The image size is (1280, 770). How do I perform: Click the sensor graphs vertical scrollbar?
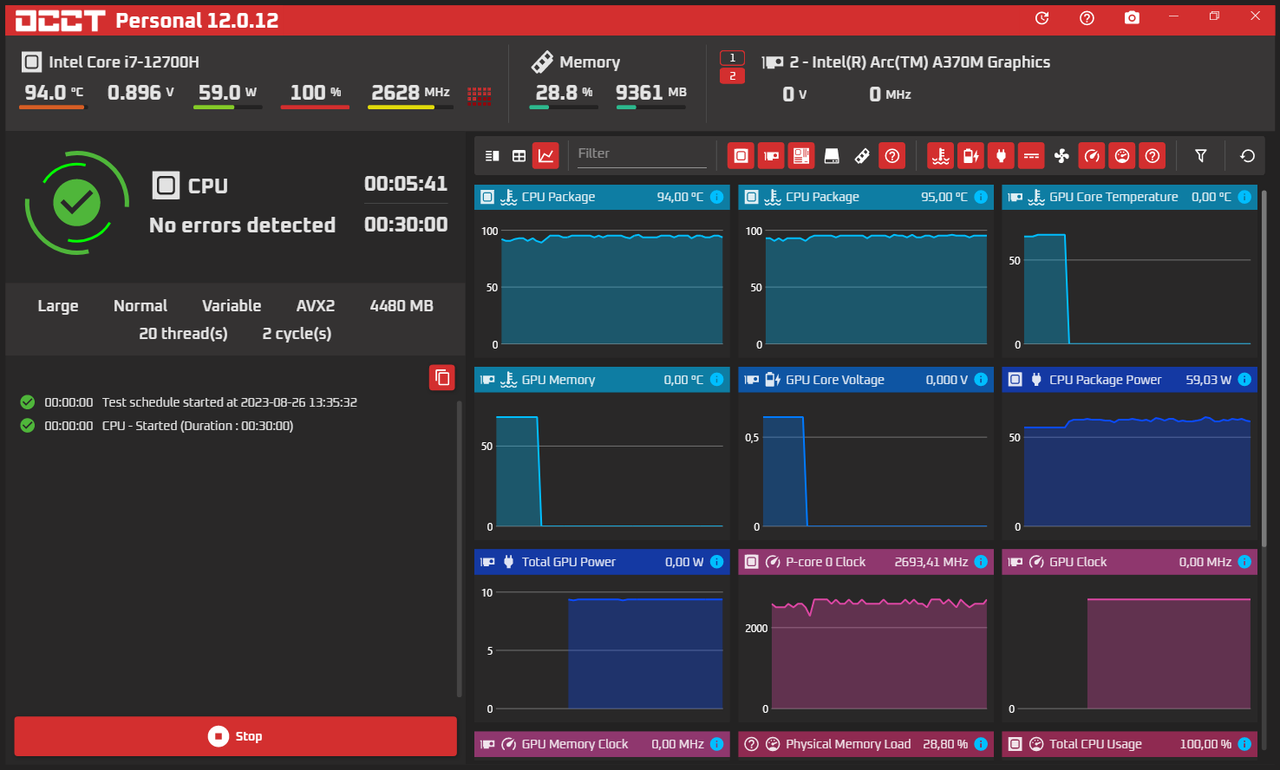(x=1265, y=368)
